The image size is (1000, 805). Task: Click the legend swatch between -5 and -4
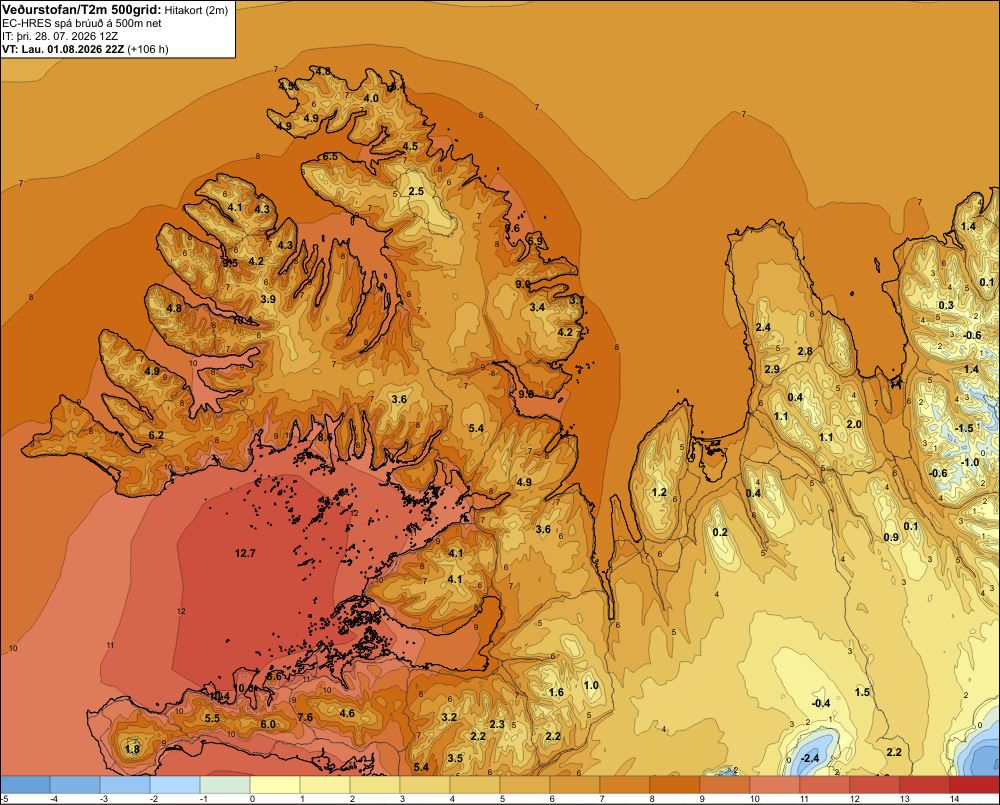coord(25,785)
